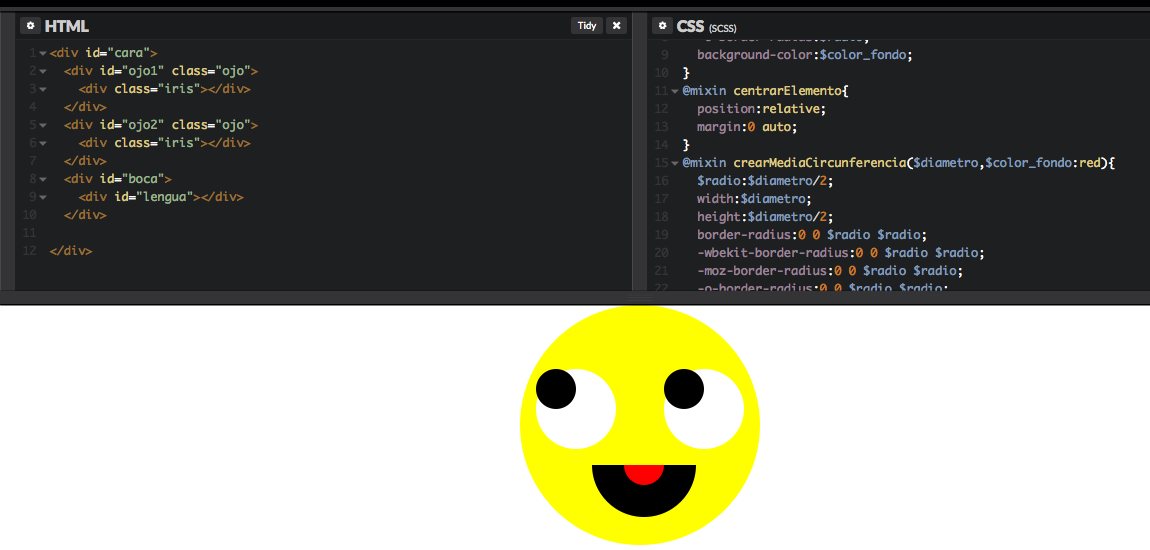1150x550 pixels.
Task: Click line number 11 in HTML gutter
Action: pos(29,233)
